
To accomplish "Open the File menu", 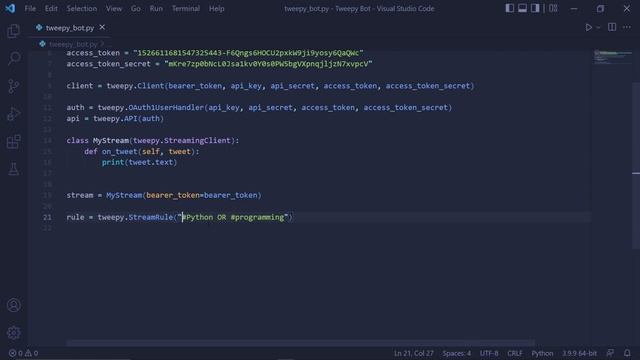I will [30, 9].
